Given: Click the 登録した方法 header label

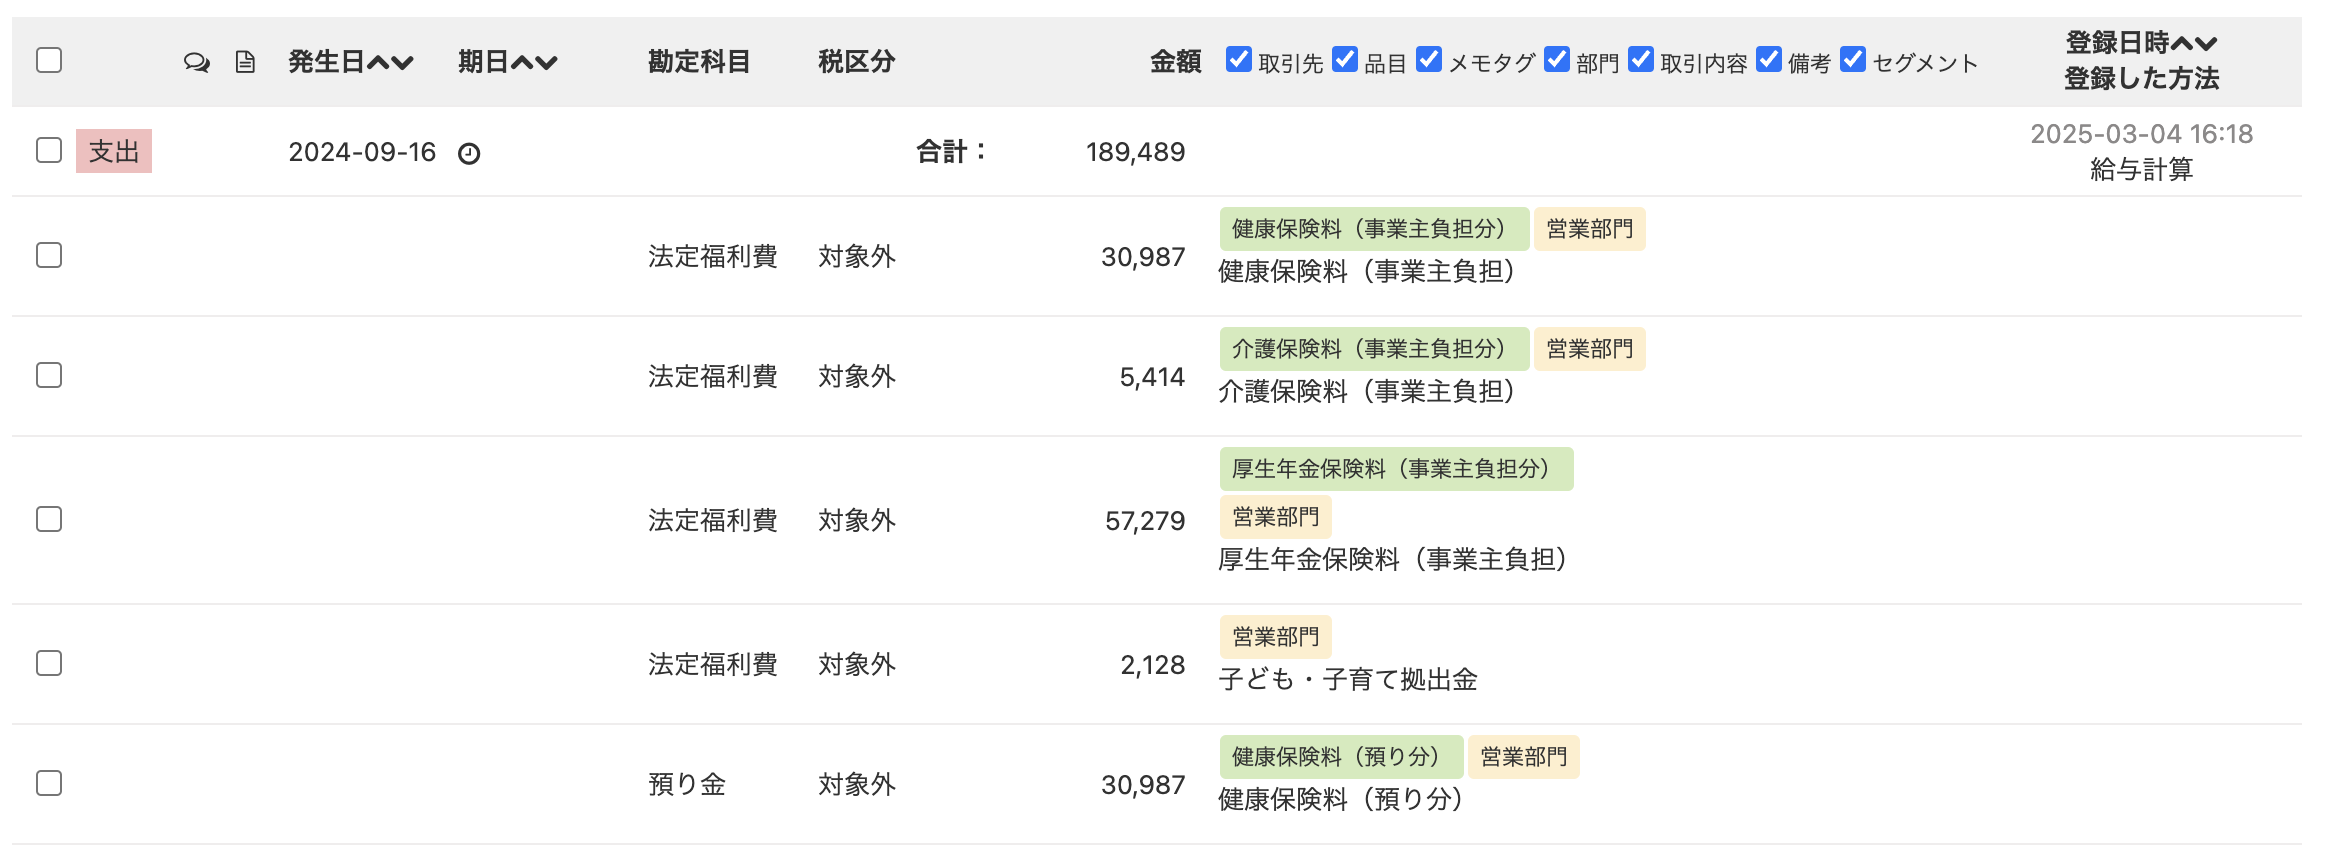Looking at the screenshot, I should coord(2141,78).
